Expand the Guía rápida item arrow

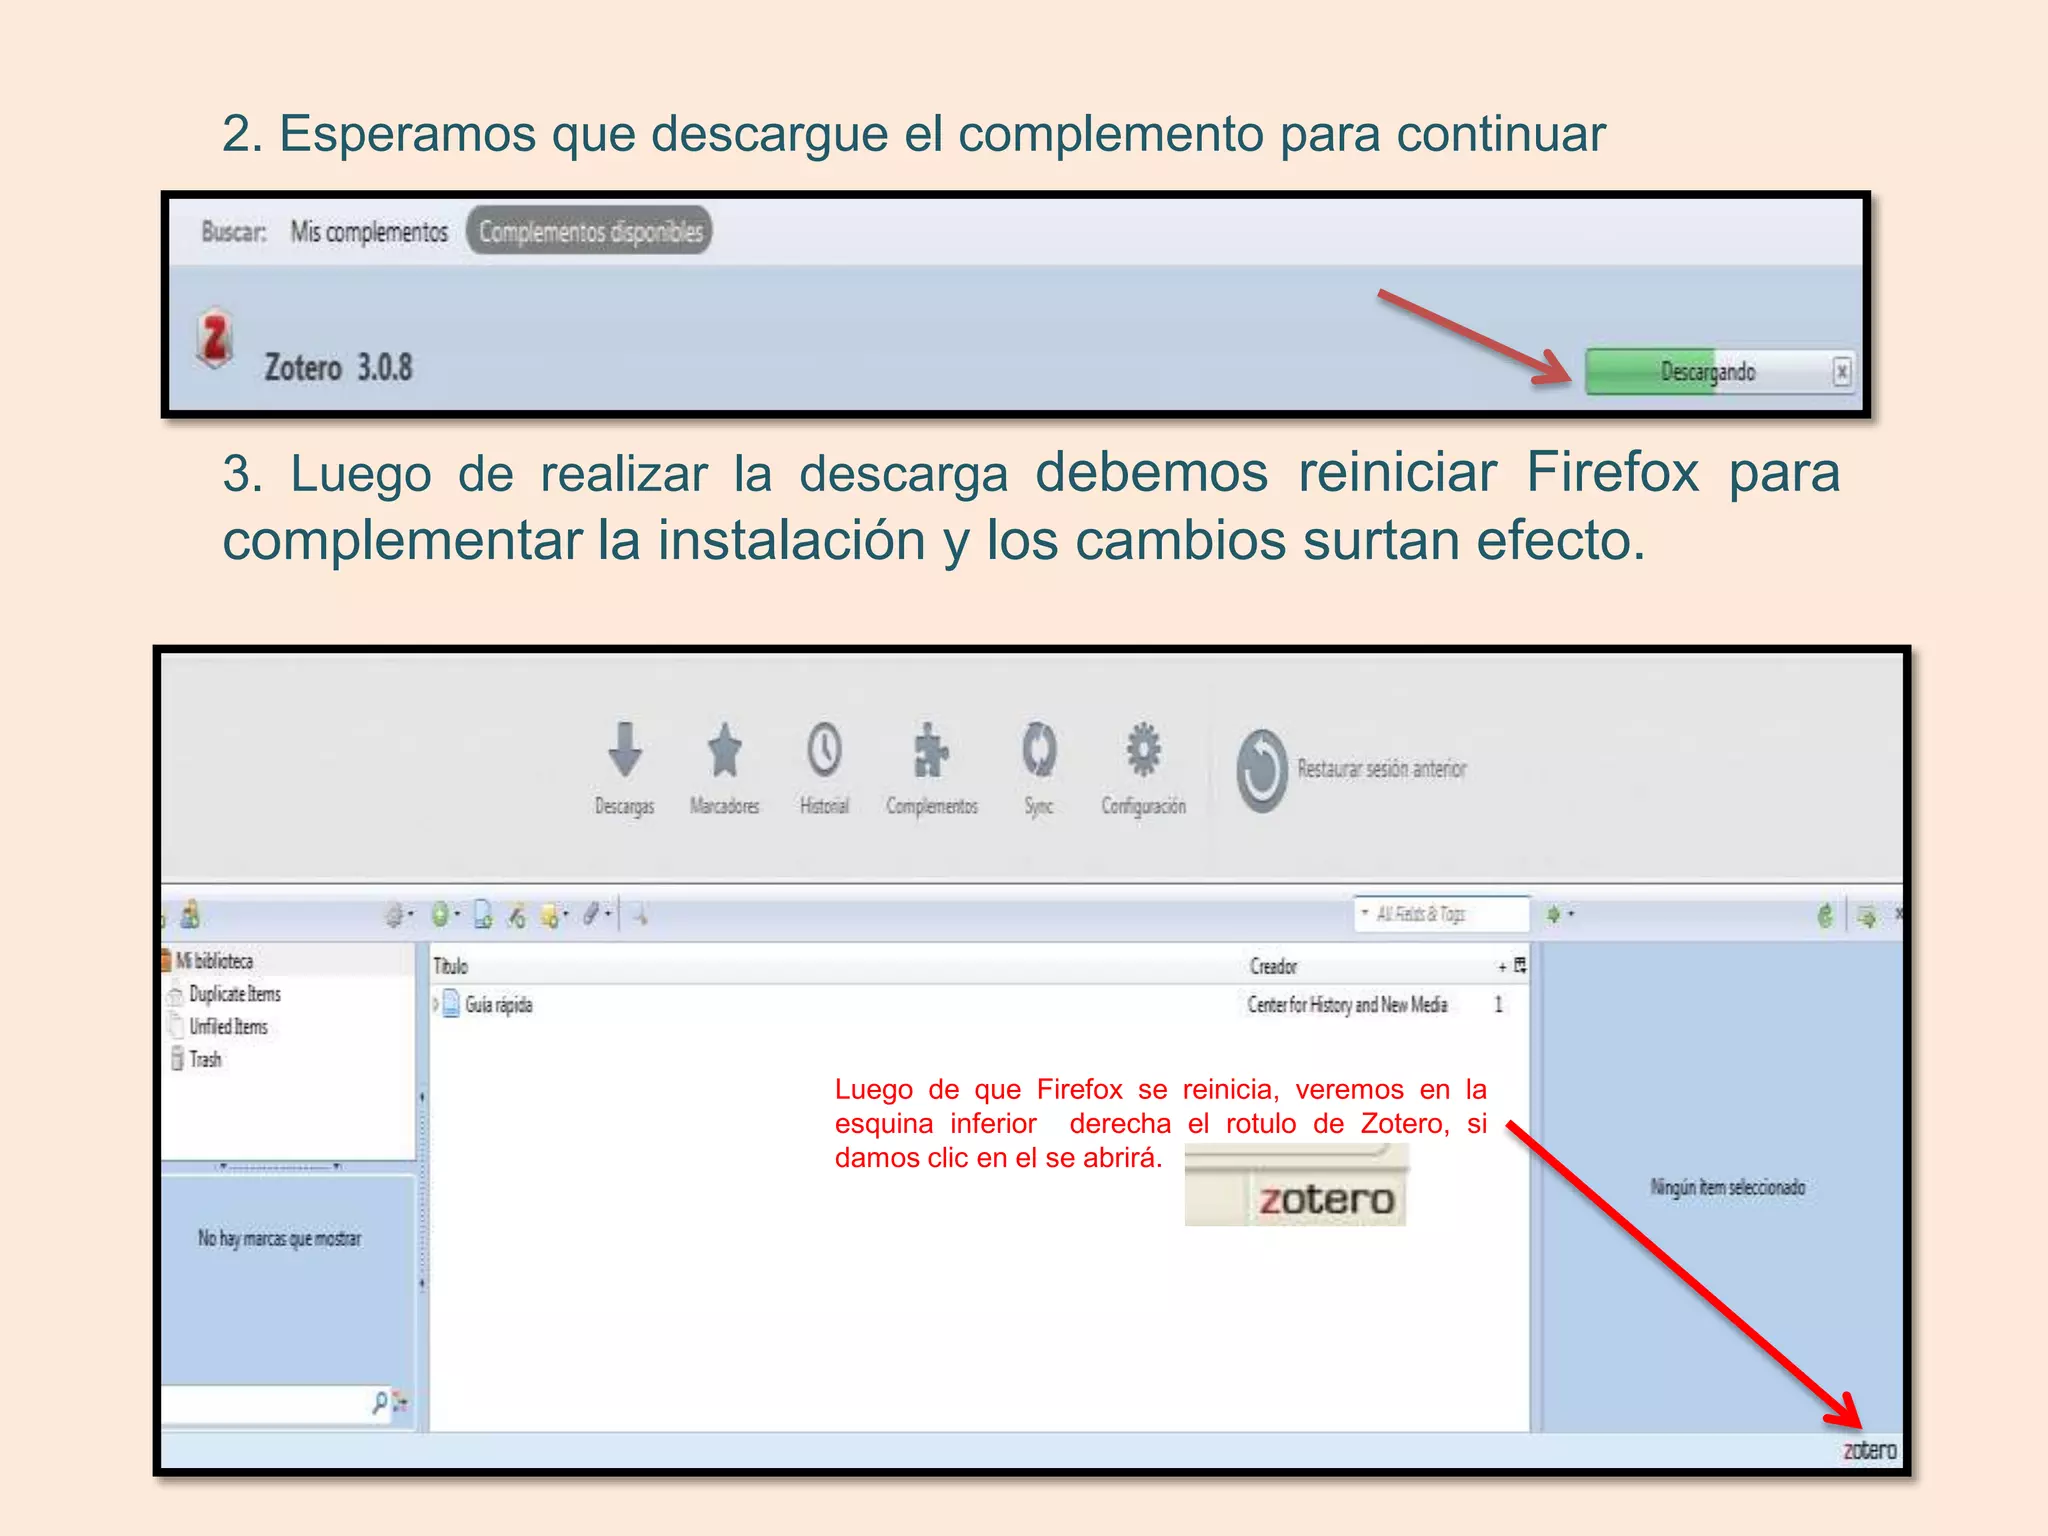click(436, 1004)
